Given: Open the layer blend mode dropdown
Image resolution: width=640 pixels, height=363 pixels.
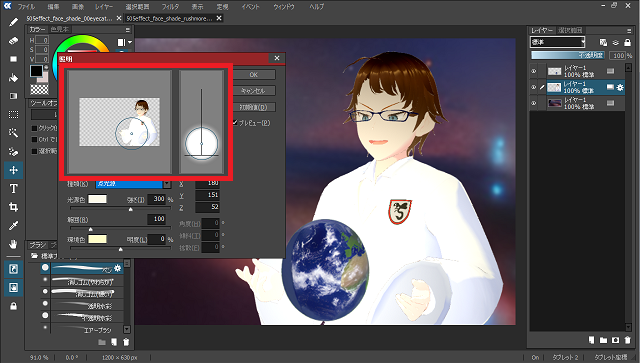Looking at the screenshot, I should coord(558,42).
